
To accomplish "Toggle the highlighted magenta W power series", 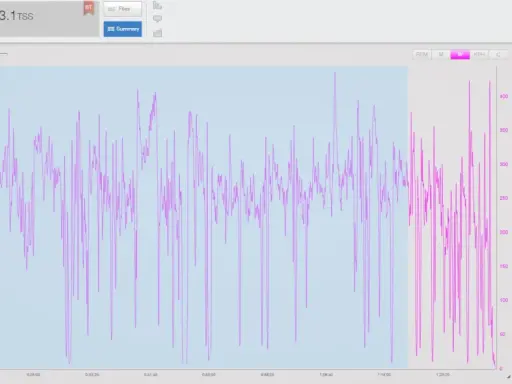I will pos(460,54).
